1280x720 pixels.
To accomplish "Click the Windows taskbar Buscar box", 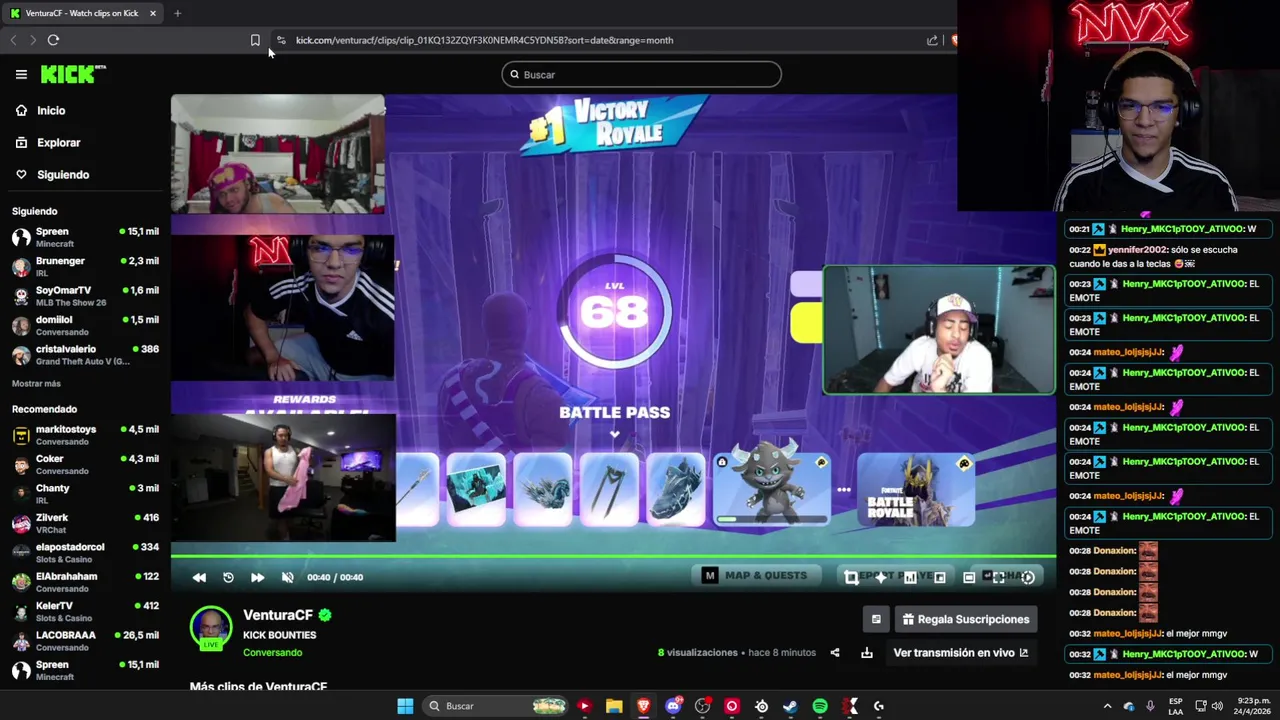I will point(496,706).
